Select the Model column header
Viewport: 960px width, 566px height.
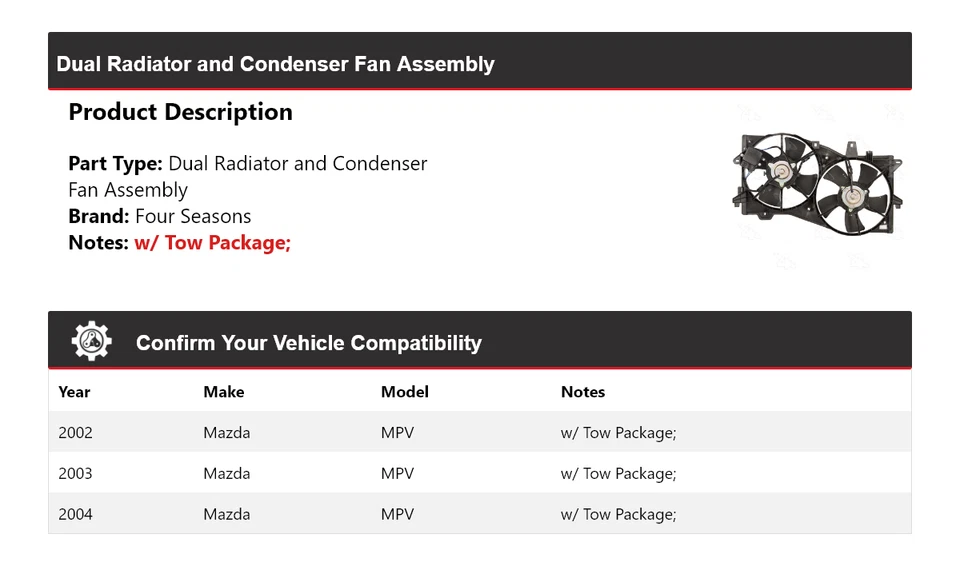(405, 392)
